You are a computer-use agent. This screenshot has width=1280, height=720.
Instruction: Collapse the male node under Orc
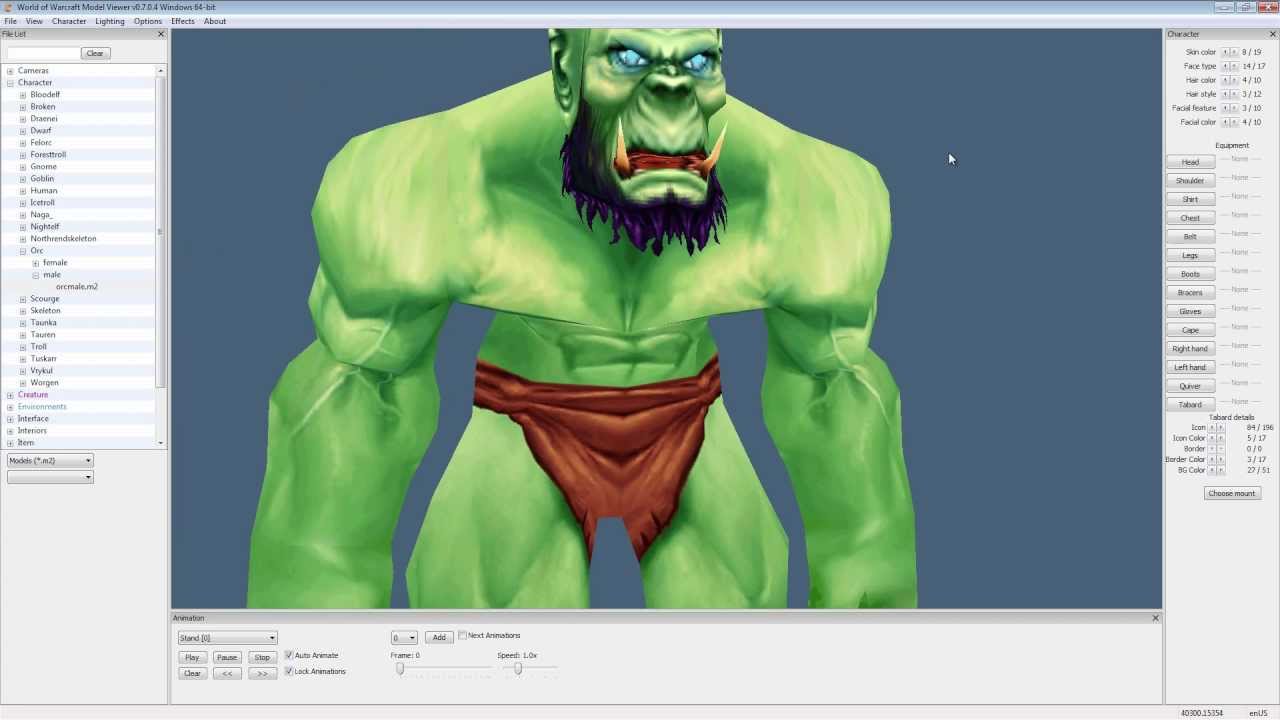tap(36, 275)
